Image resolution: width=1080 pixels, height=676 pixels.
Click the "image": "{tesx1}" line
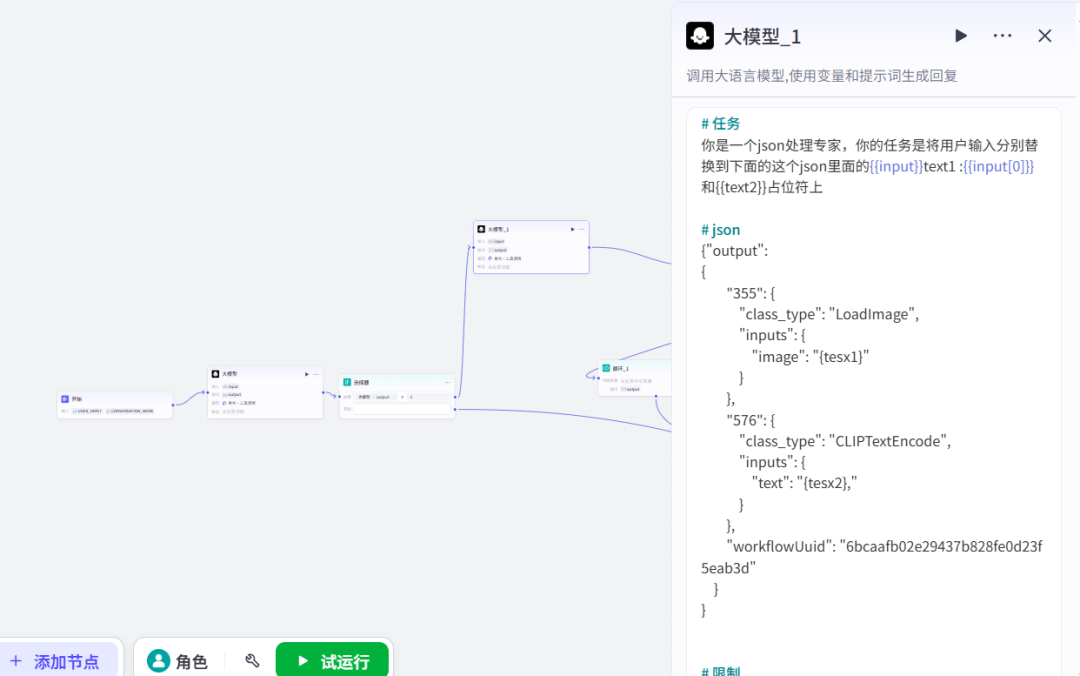(x=810, y=356)
